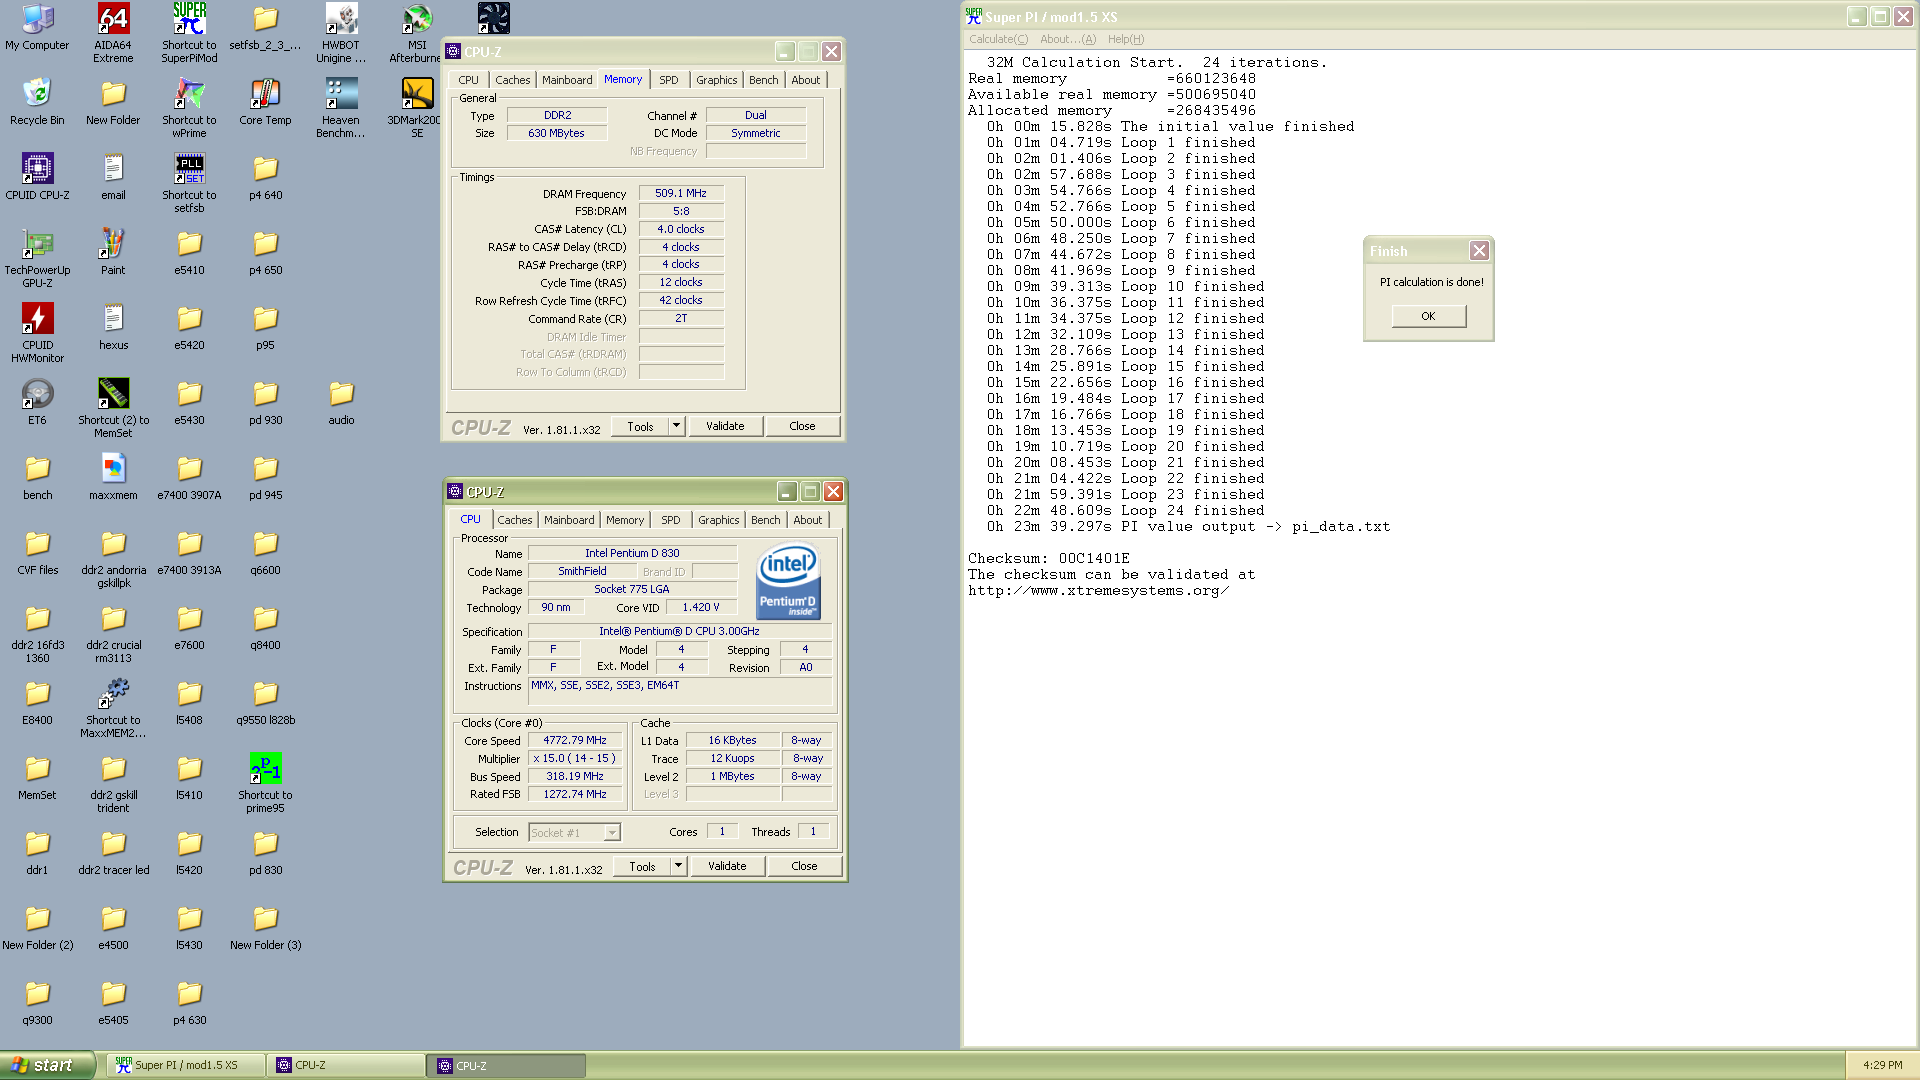Switch to the SPD tab in upper CPU-Z
Viewport: 1920px width, 1080px height.
(x=669, y=80)
